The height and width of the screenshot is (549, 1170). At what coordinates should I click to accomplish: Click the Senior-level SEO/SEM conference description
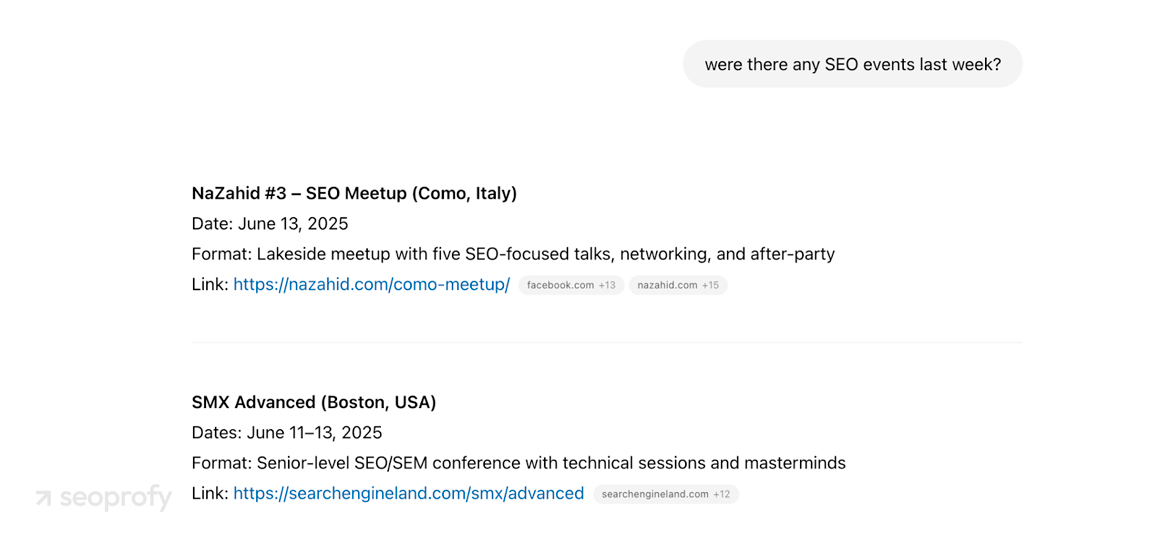click(519, 462)
